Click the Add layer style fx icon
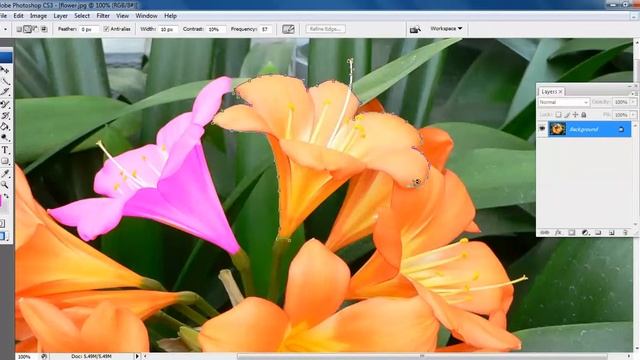 click(x=558, y=232)
